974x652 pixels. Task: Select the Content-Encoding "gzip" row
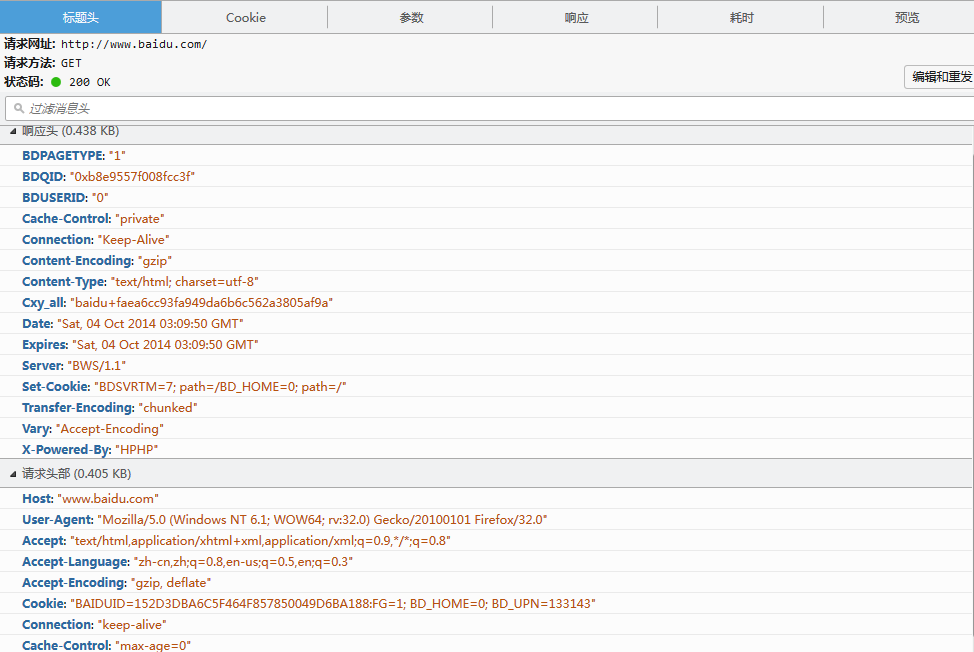(486, 260)
